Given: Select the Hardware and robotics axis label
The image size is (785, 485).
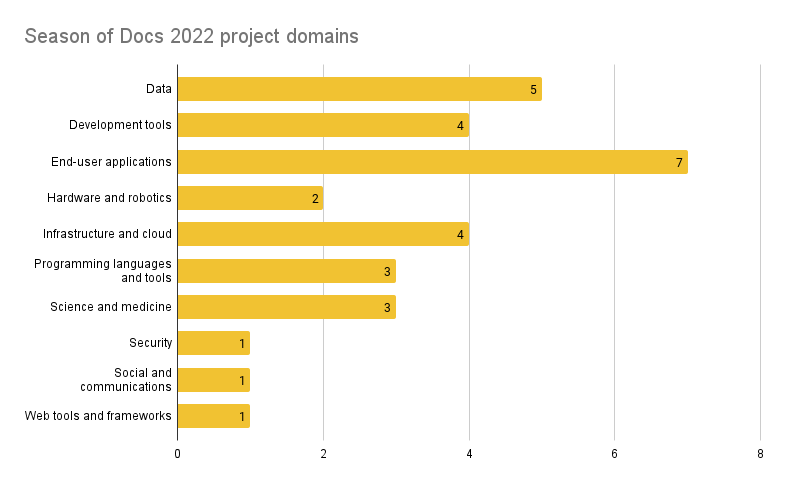Looking at the screenshot, I should [109, 198].
